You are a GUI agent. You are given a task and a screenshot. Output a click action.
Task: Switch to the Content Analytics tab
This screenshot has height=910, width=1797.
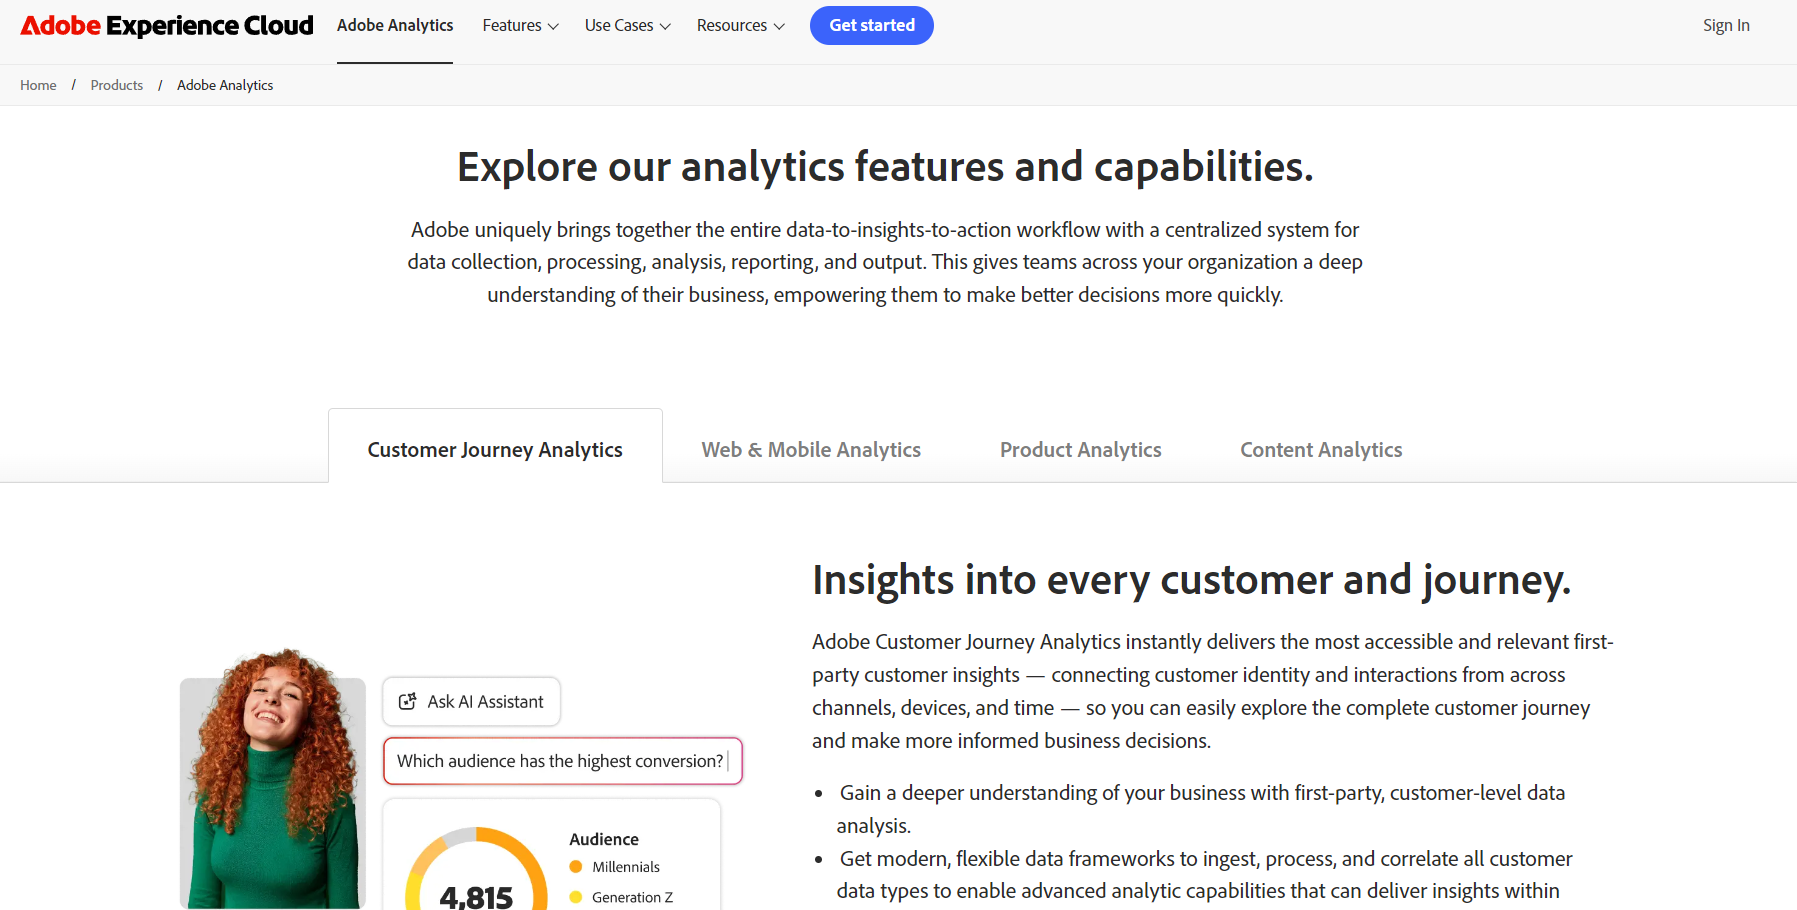(1321, 449)
